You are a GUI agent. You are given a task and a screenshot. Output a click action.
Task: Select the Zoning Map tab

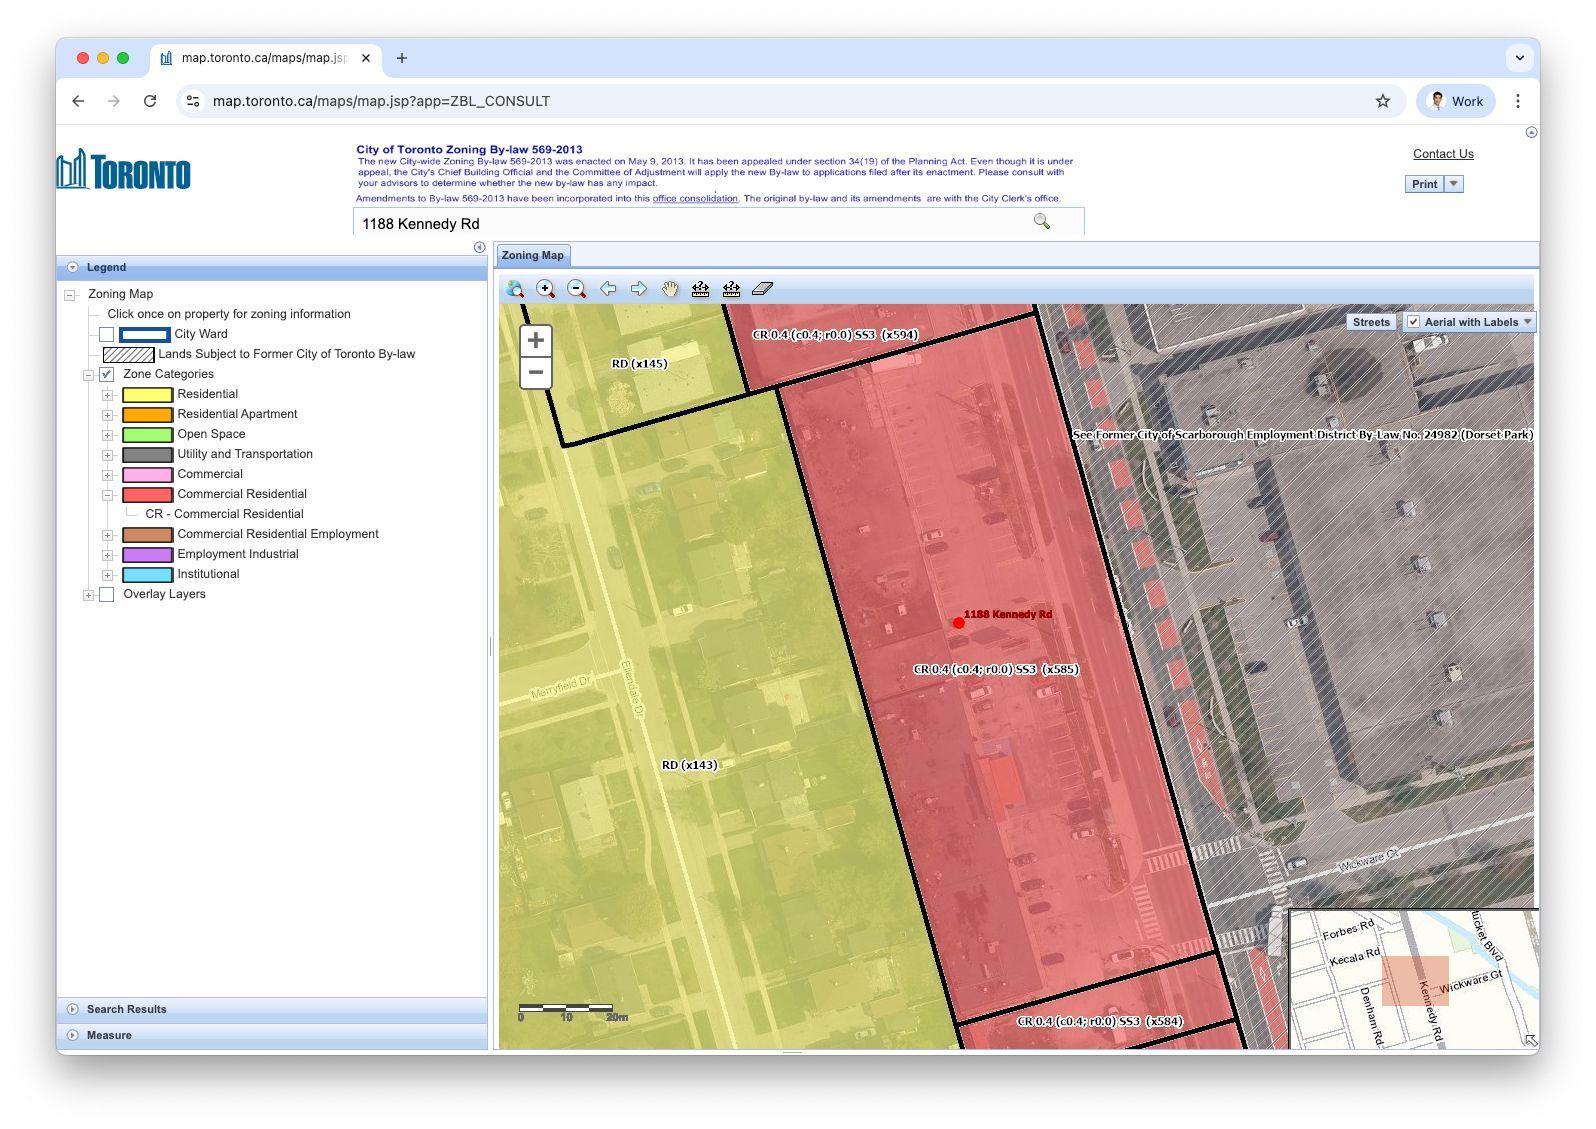coord(532,255)
